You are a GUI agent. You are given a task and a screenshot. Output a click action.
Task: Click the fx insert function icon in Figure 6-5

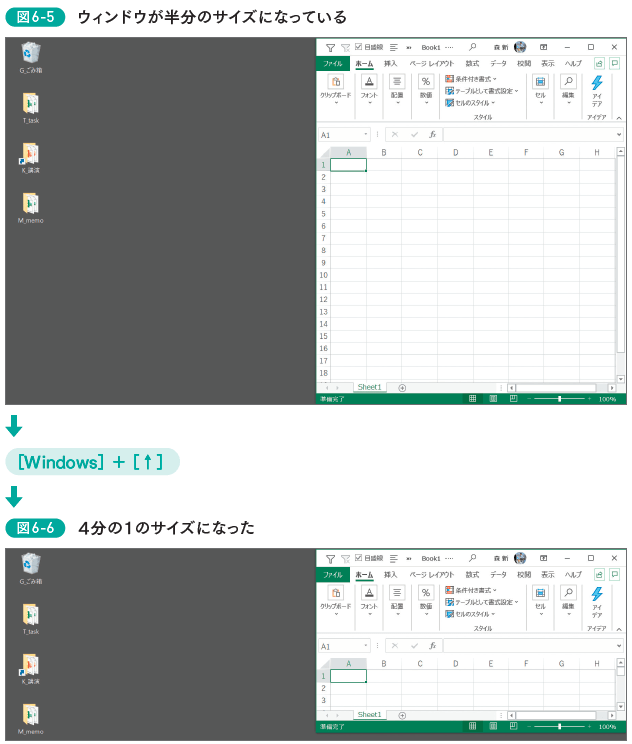pos(432,135)
